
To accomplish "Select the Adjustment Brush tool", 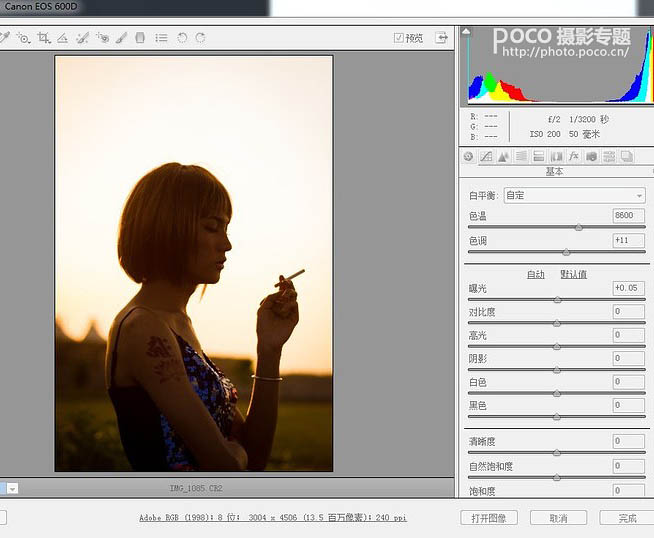I will point(120,38).
